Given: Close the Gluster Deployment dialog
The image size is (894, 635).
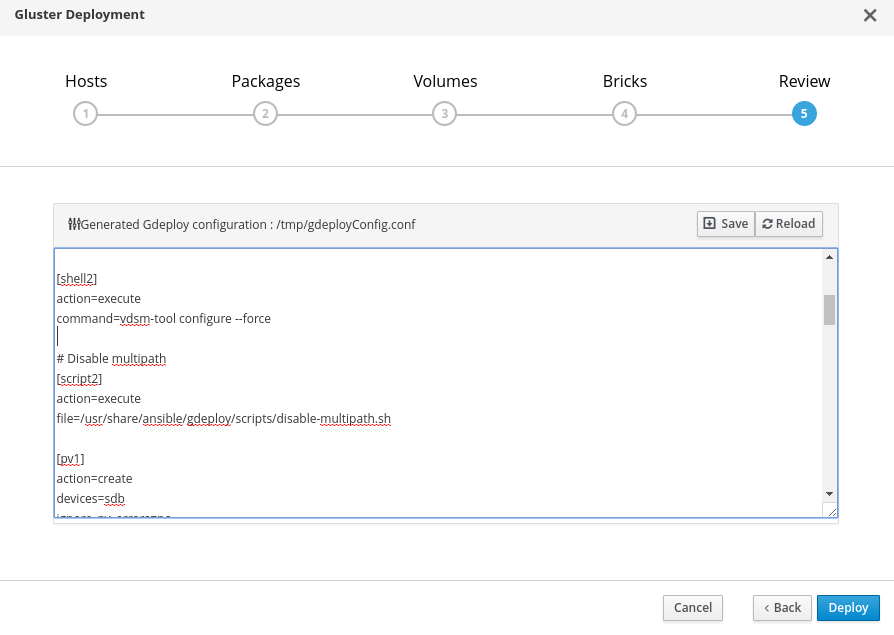Looking at the screenshot, I should [869, 15].
